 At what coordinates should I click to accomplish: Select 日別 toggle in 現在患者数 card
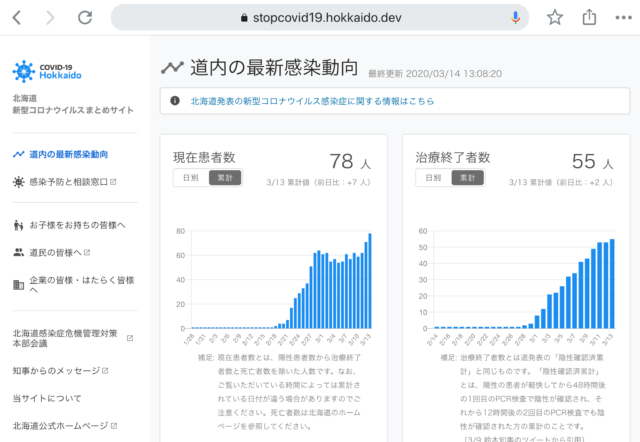tap(189, 178)
